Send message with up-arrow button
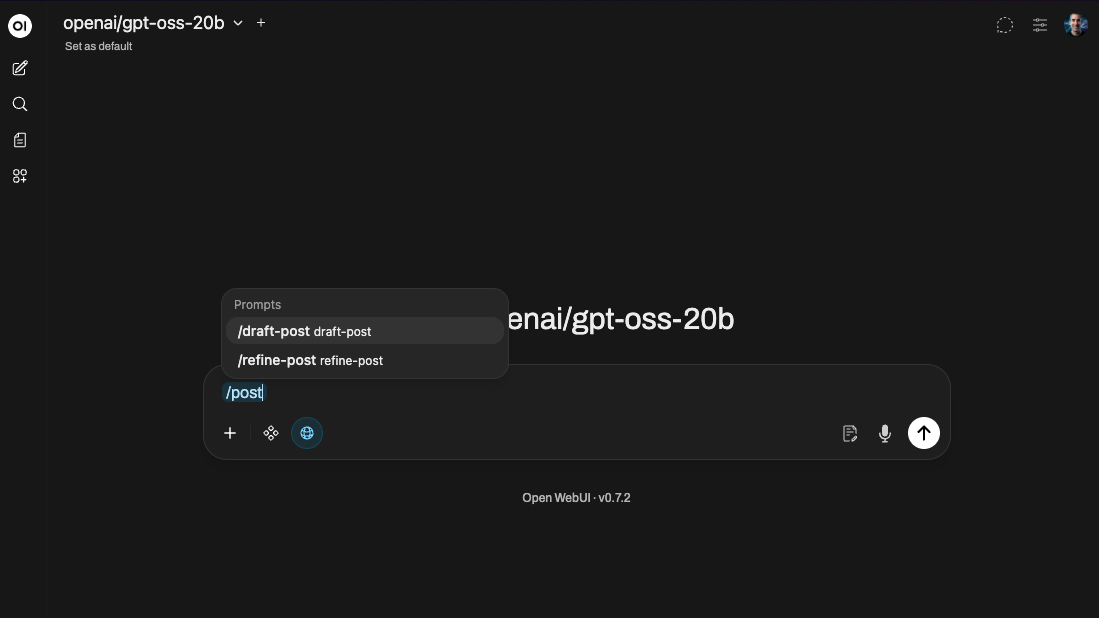1099x618 pixels. 924,433
